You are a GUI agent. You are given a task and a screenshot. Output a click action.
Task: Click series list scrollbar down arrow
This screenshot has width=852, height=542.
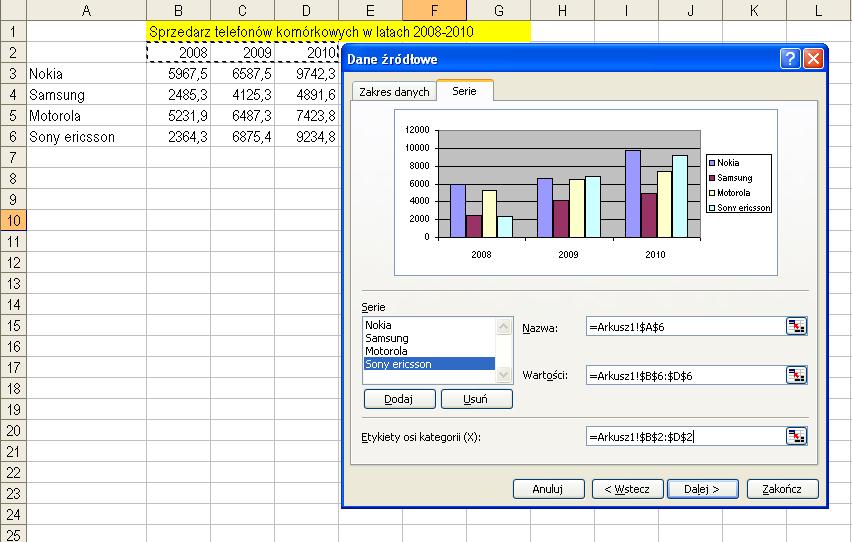pos(504,375)
